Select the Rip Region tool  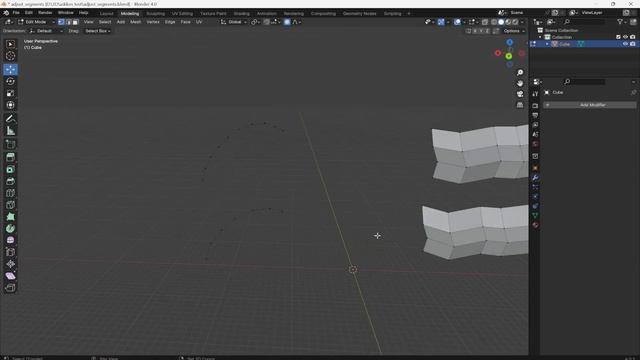11,287
